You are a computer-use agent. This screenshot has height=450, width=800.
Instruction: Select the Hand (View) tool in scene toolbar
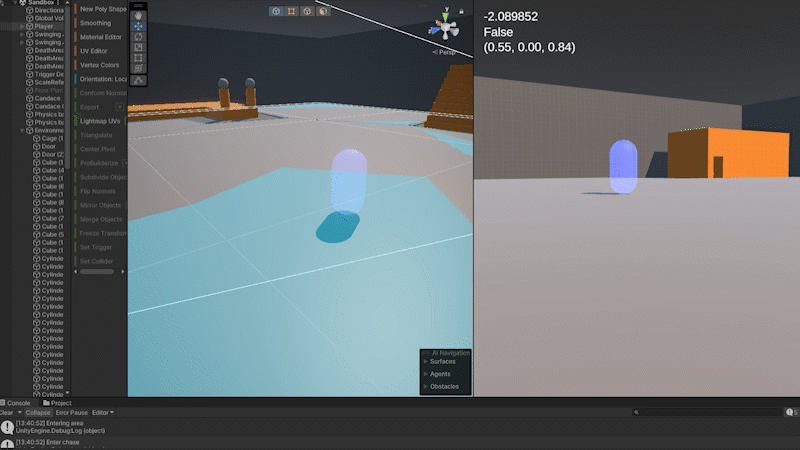(x=138, y=15)
